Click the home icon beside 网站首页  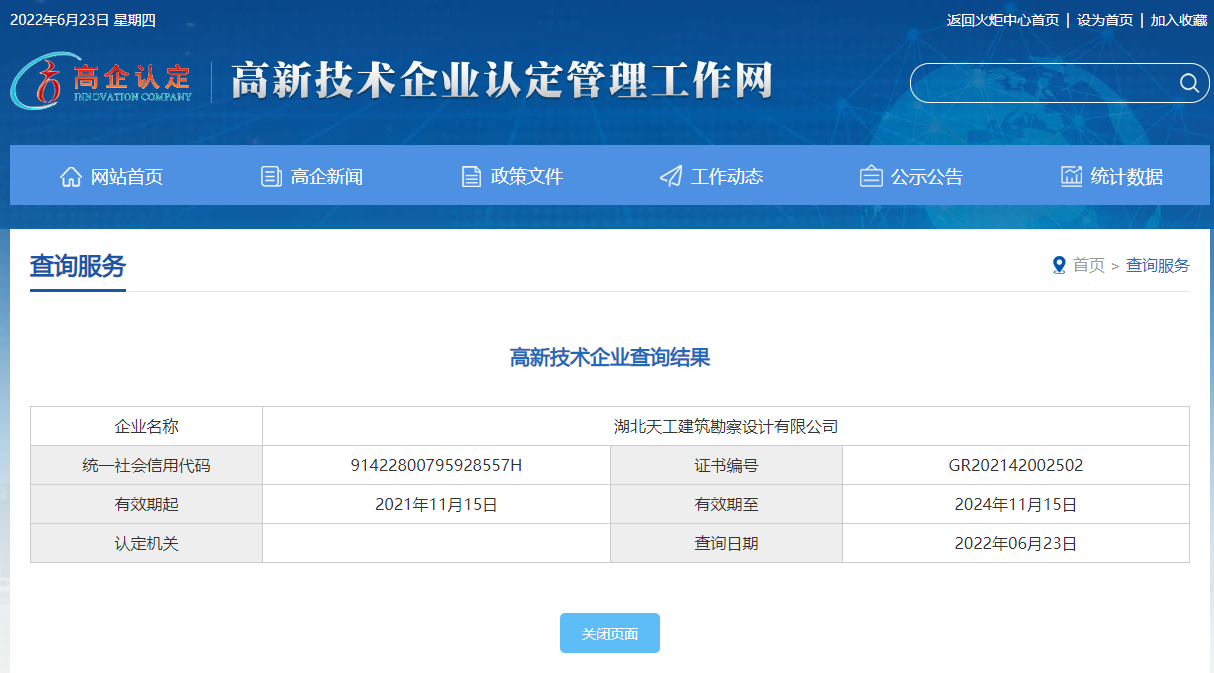point(71,177)
